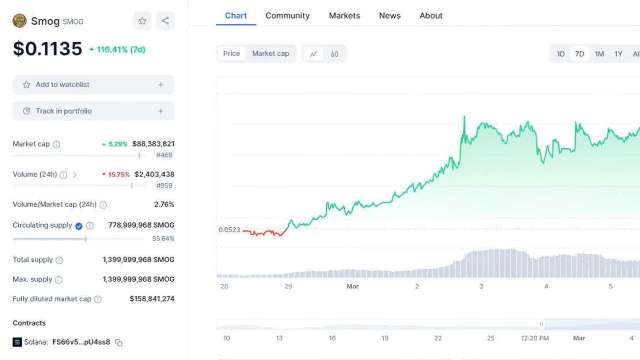
Task: Open the Community tab
Action: [x=287, y=16]
